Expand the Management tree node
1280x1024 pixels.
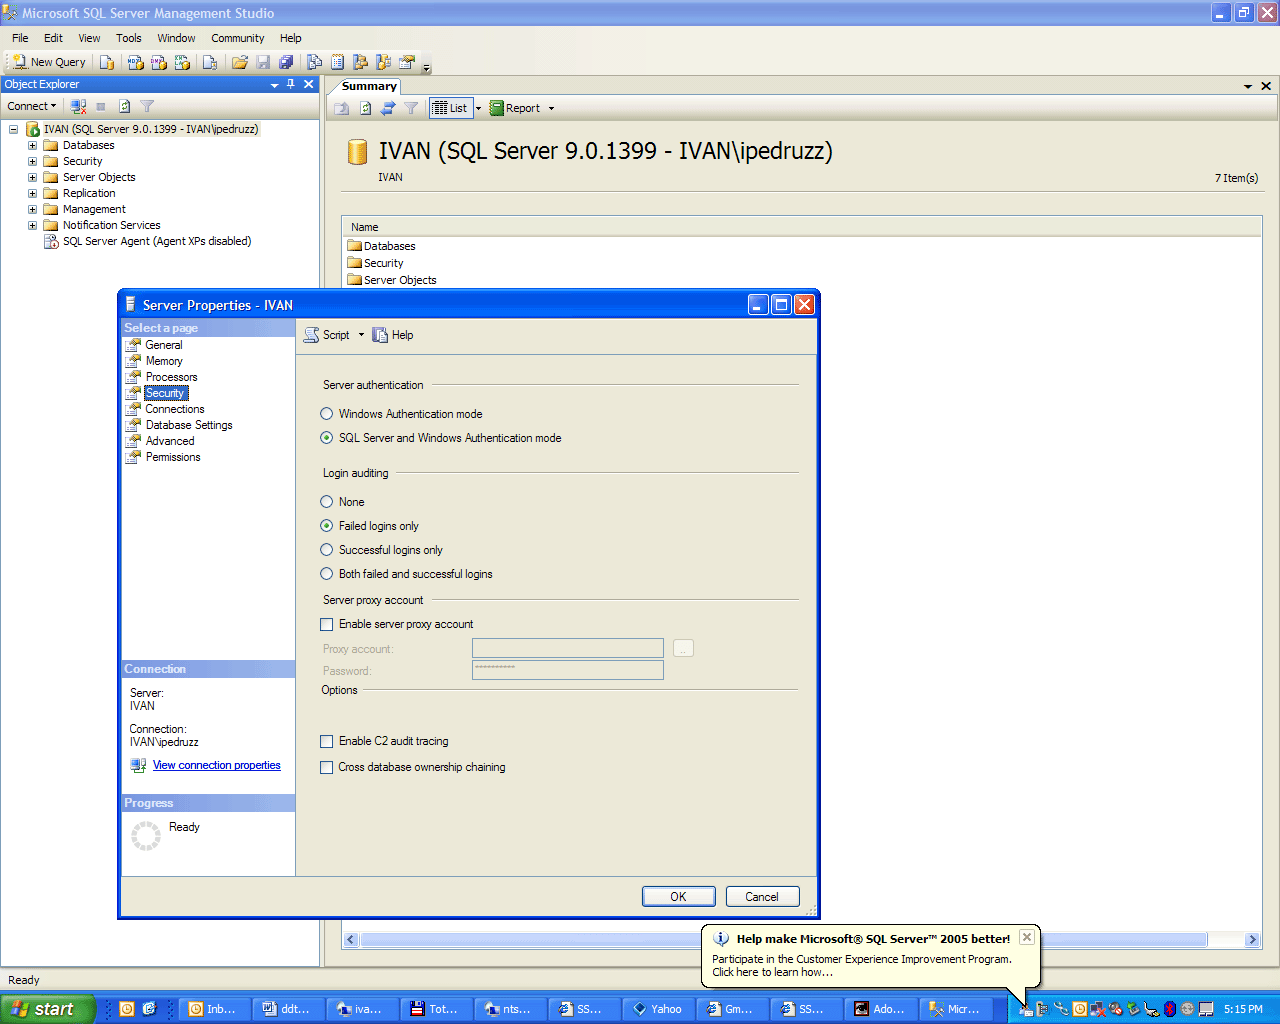point(32,209)
